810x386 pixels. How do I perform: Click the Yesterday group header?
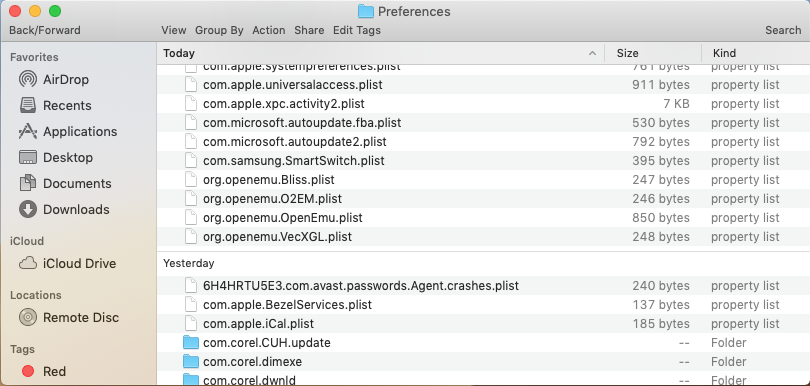click(189, 264)
